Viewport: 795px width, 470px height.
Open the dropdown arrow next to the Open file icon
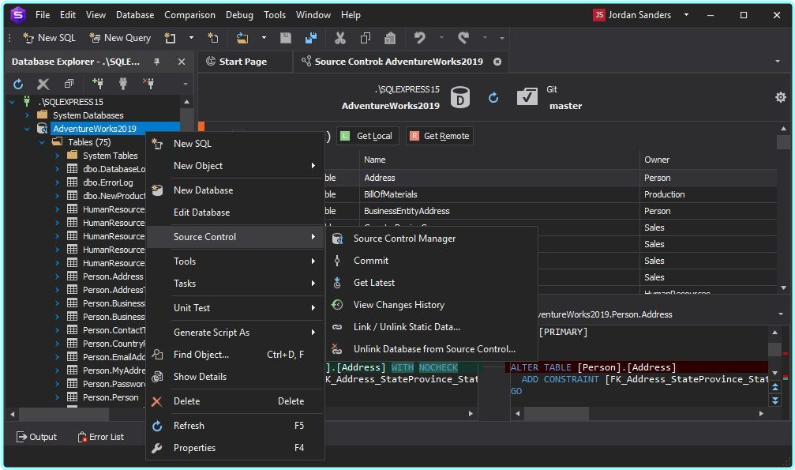(264, 38)
